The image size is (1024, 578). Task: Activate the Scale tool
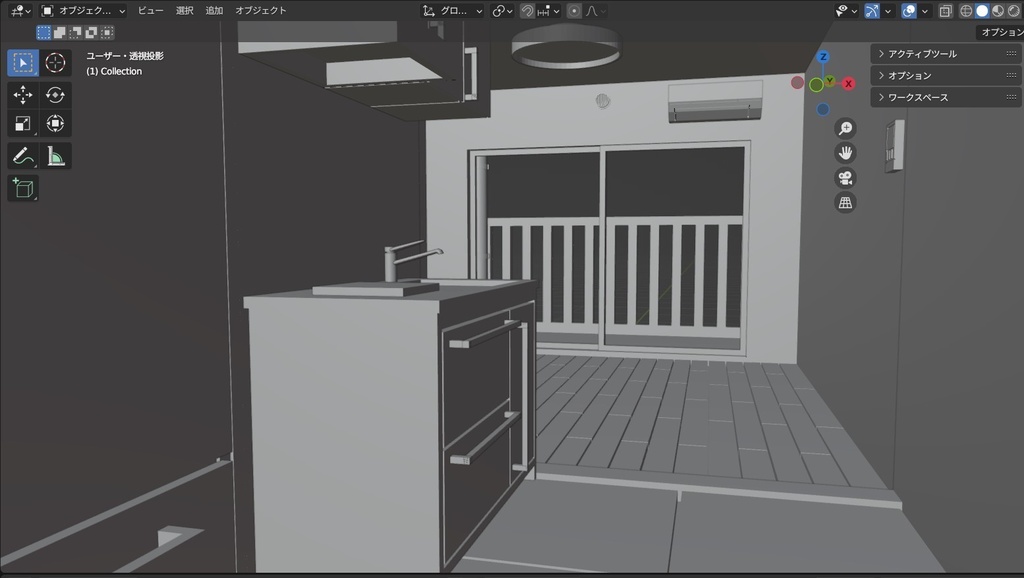tap(22, 123)
